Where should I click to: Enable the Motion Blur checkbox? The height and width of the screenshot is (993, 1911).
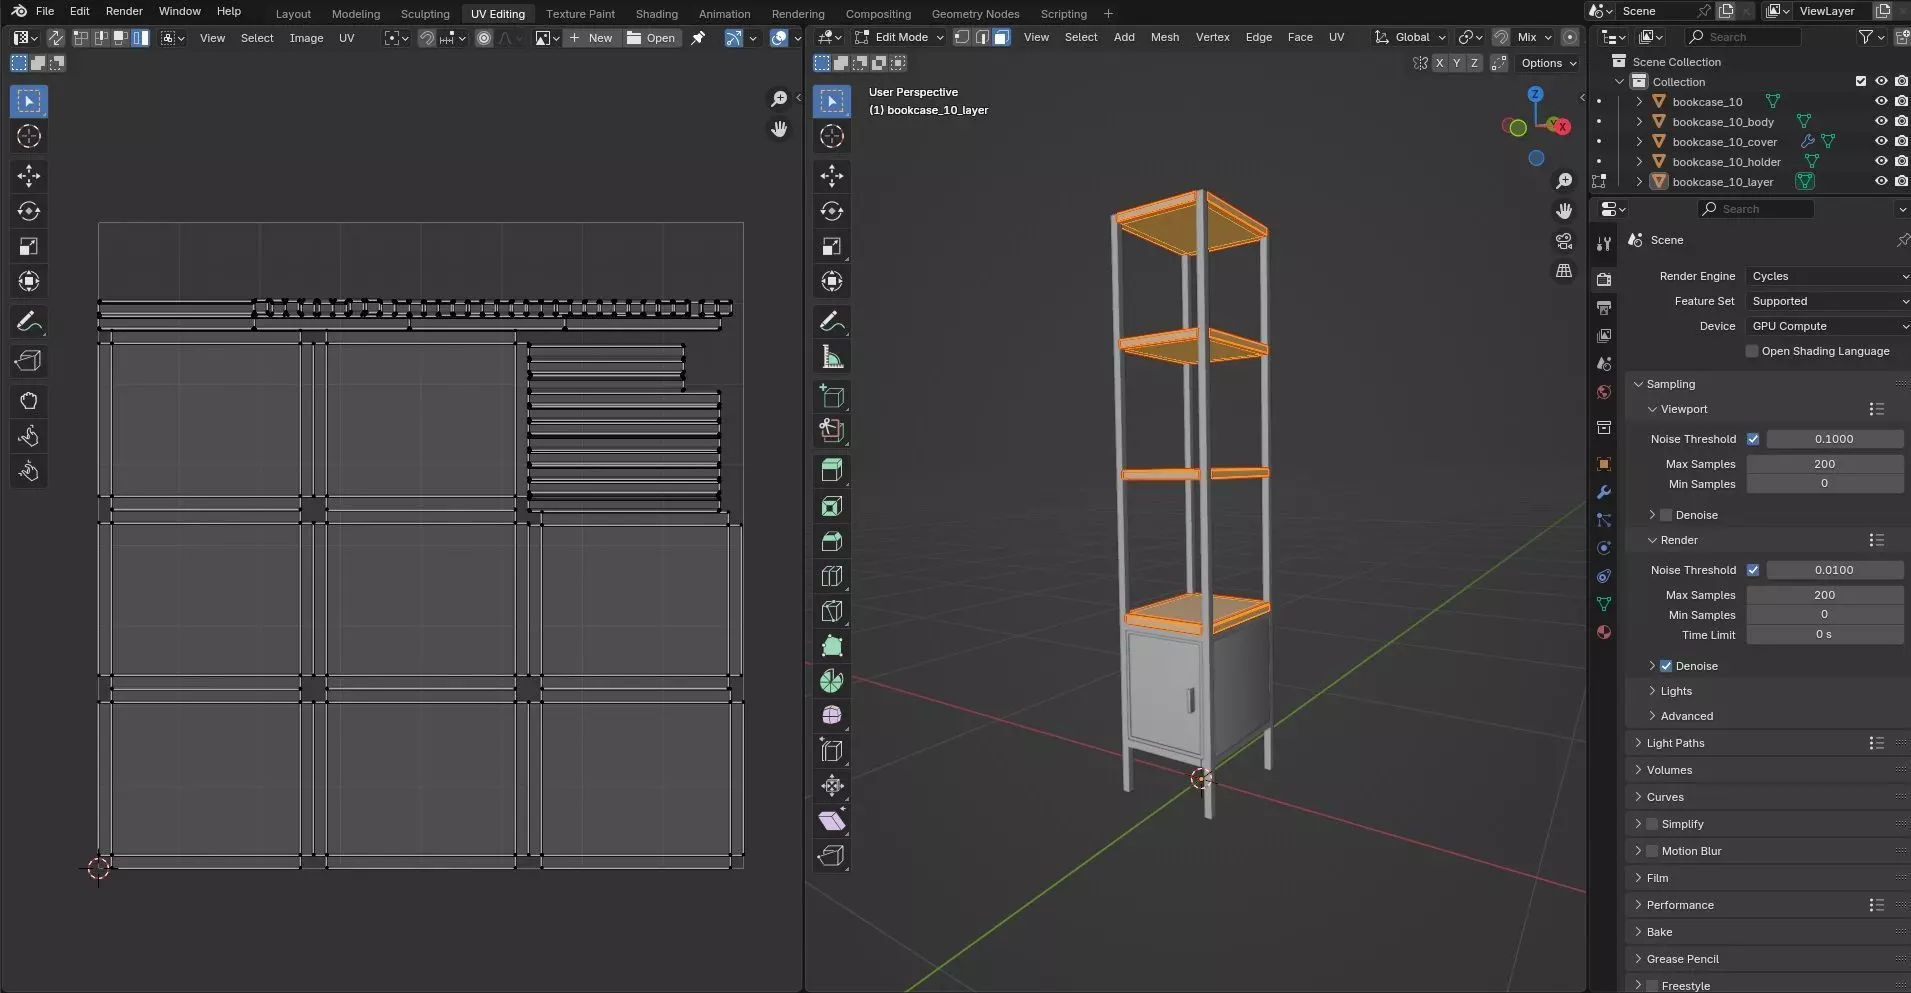click(x=1652, y=851)
